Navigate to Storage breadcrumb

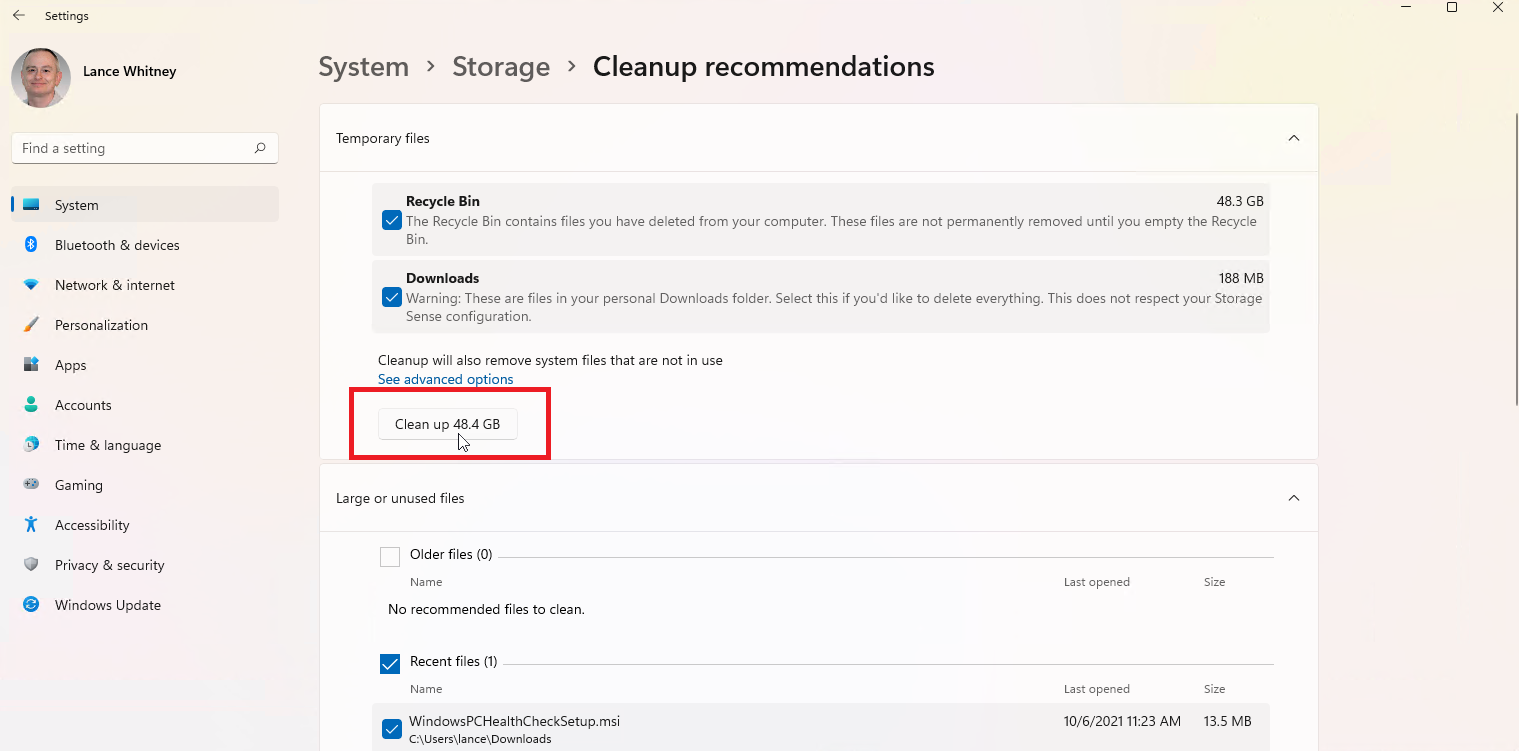point(501,67)
